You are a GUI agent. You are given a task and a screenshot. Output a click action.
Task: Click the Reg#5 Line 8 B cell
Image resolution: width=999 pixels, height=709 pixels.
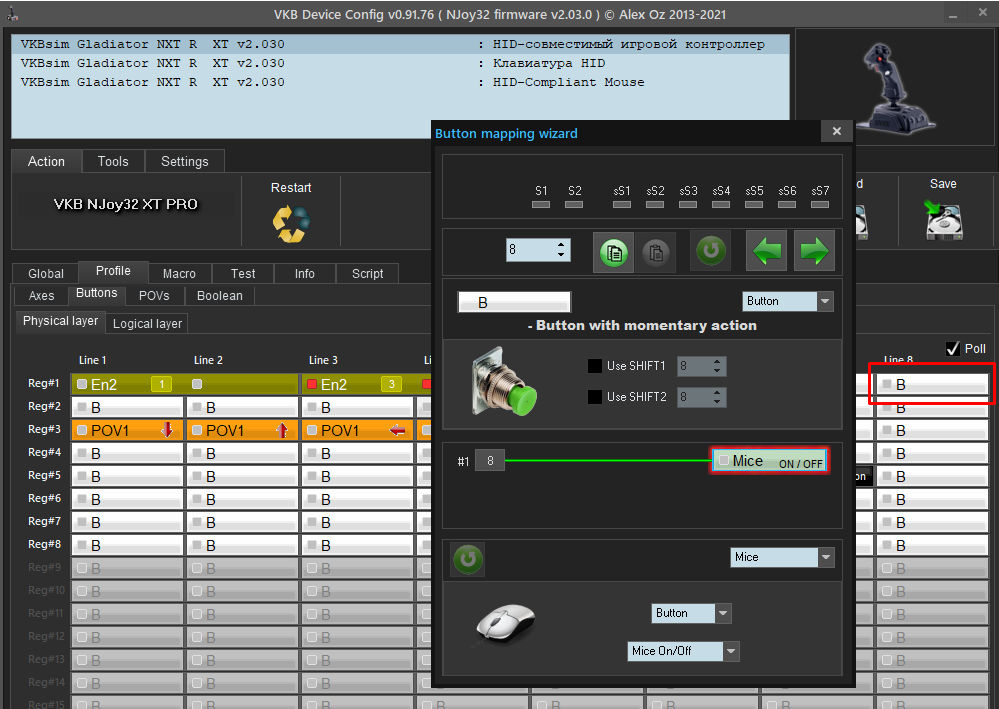pyautogui.click(x=933, y=476)
